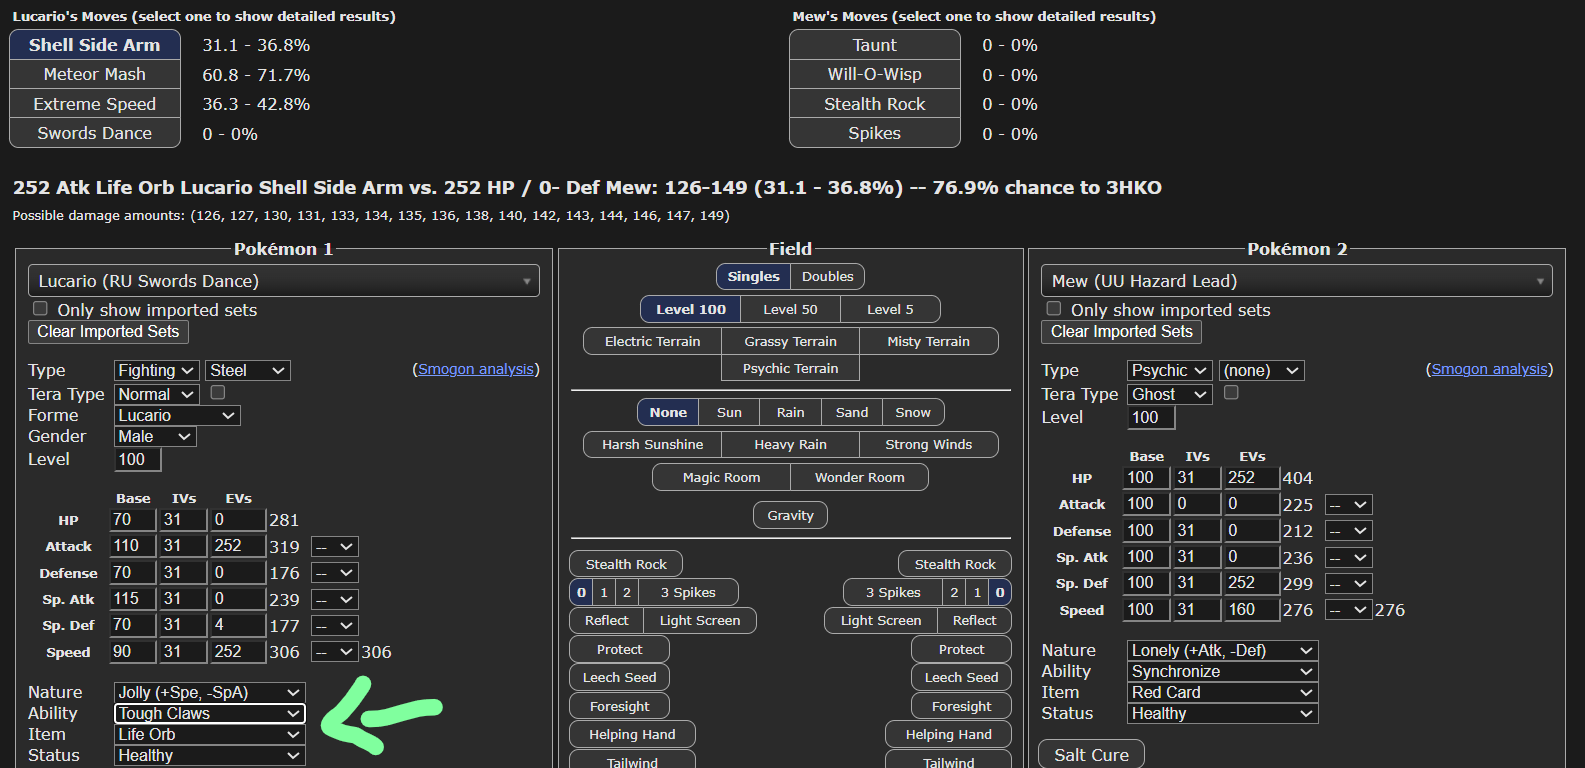Select Mew's Stealth Rock move
This screenshot has height=768, width=1585.
874,104
